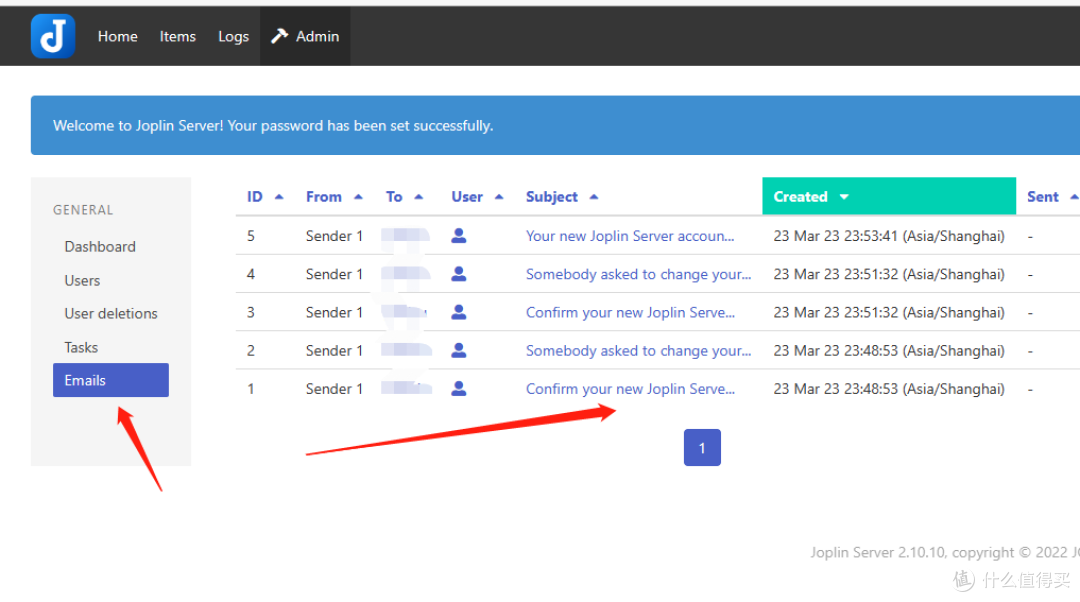Click user icon in email row 1
Screen dimensions: 1080x602
(459, 389)
